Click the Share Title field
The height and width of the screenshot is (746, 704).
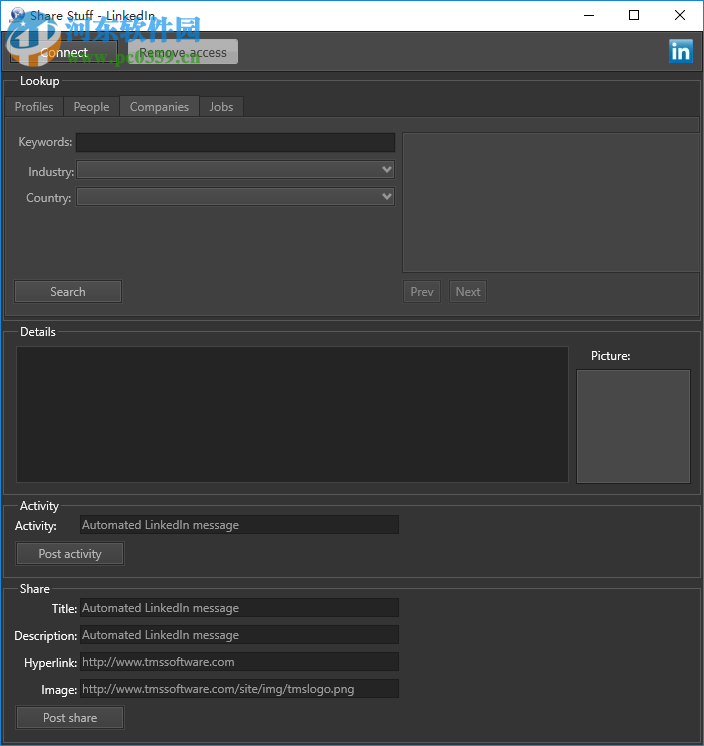(x=239, y=608)
